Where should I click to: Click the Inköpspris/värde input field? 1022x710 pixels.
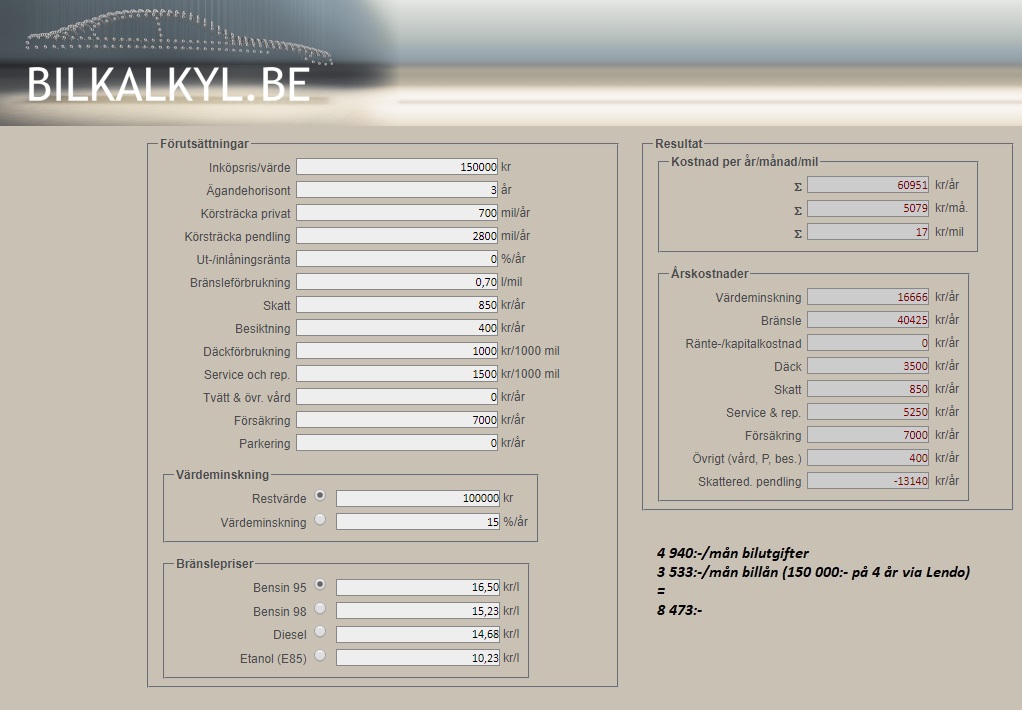397,167
